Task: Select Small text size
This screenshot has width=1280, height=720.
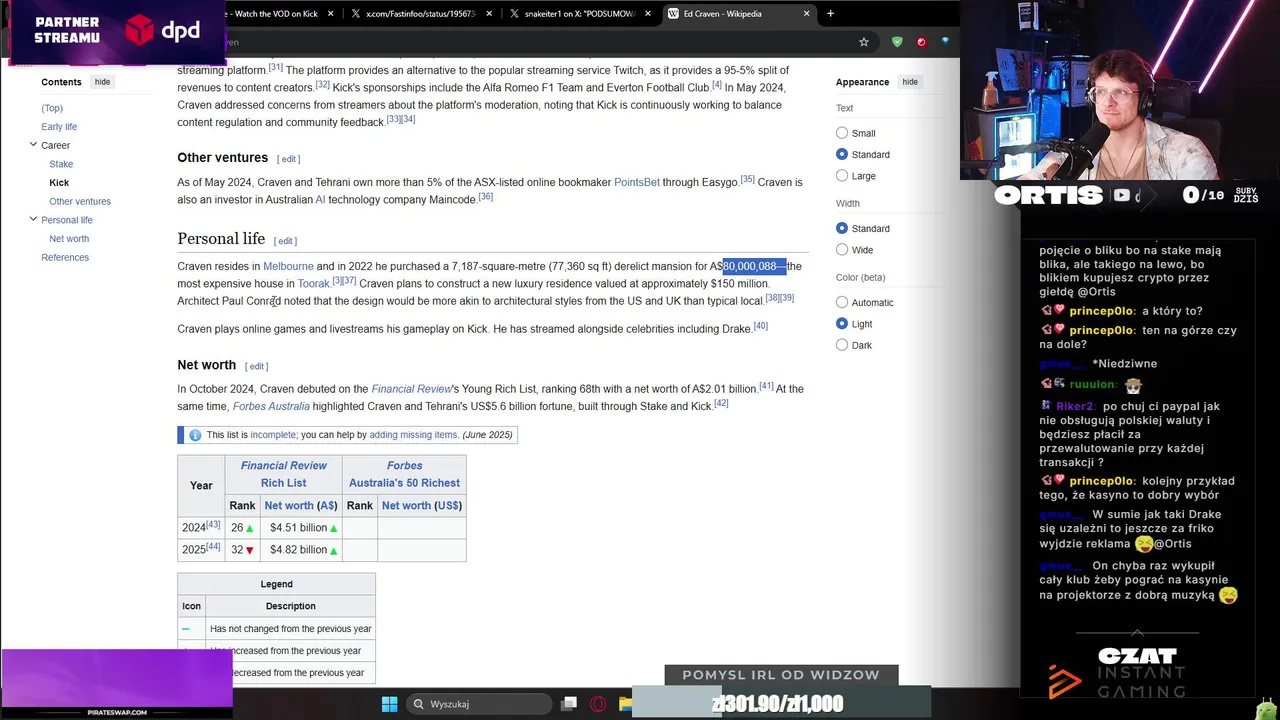Action: click(x=842, y=133)
